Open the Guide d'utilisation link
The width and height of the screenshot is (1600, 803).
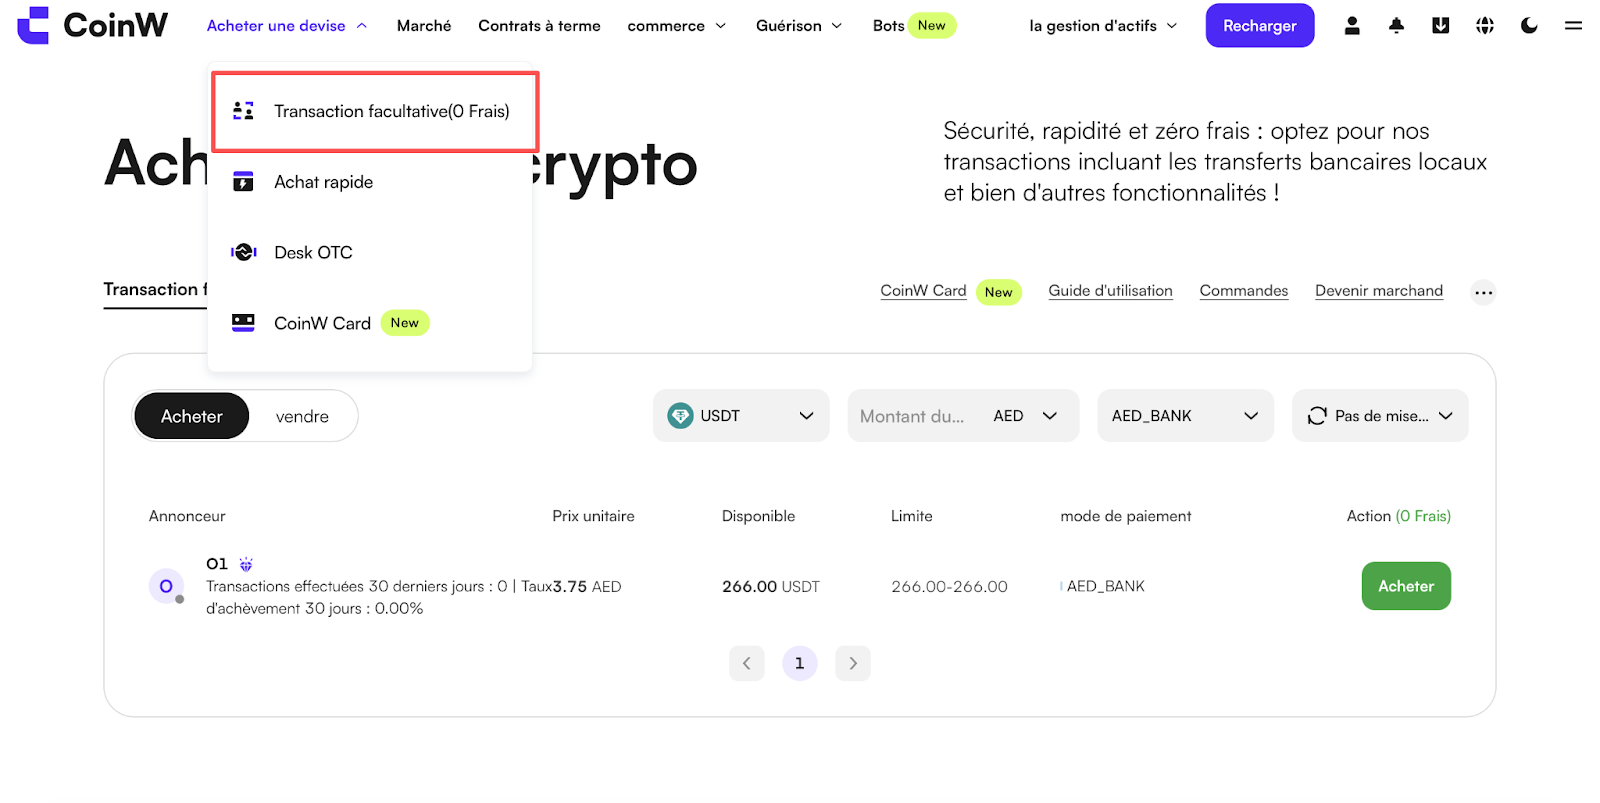1110,291
